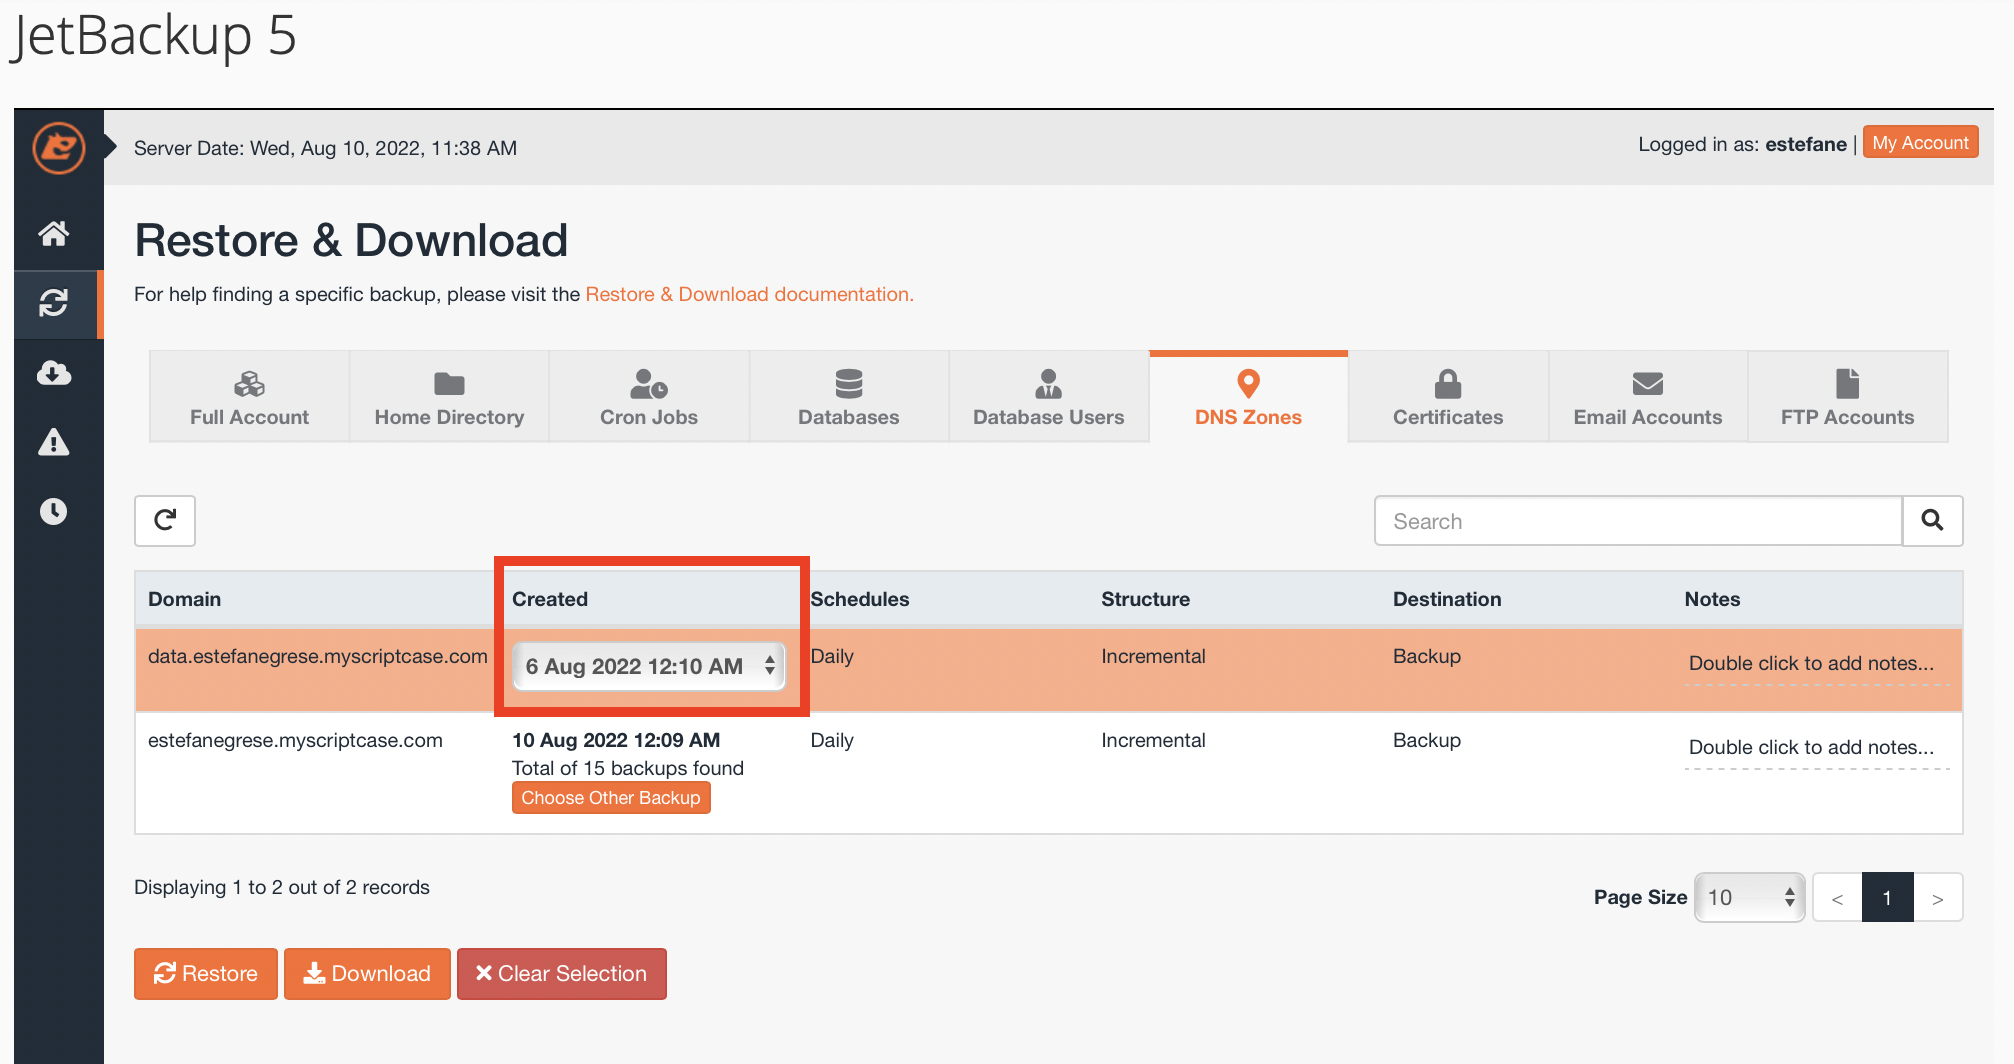This screenshot has height=1064, width=2014.
Task: Click inside the Search input field
Action: pyautogui.click(x=1637, y=521)
